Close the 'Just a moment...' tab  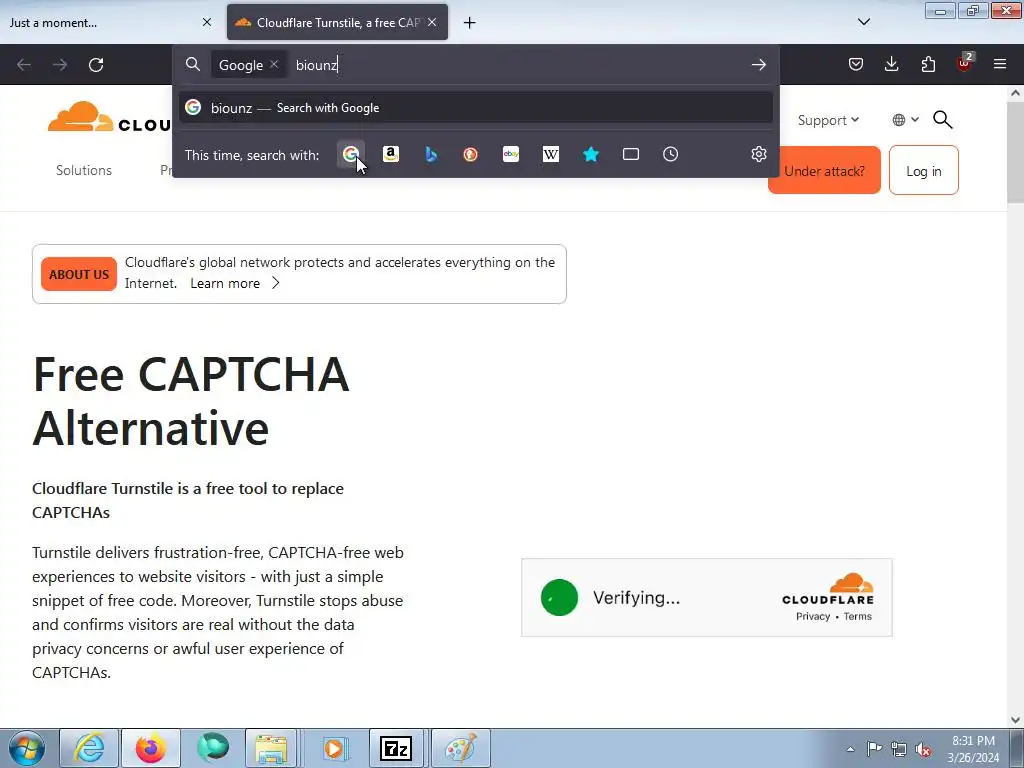coord(207,22)
